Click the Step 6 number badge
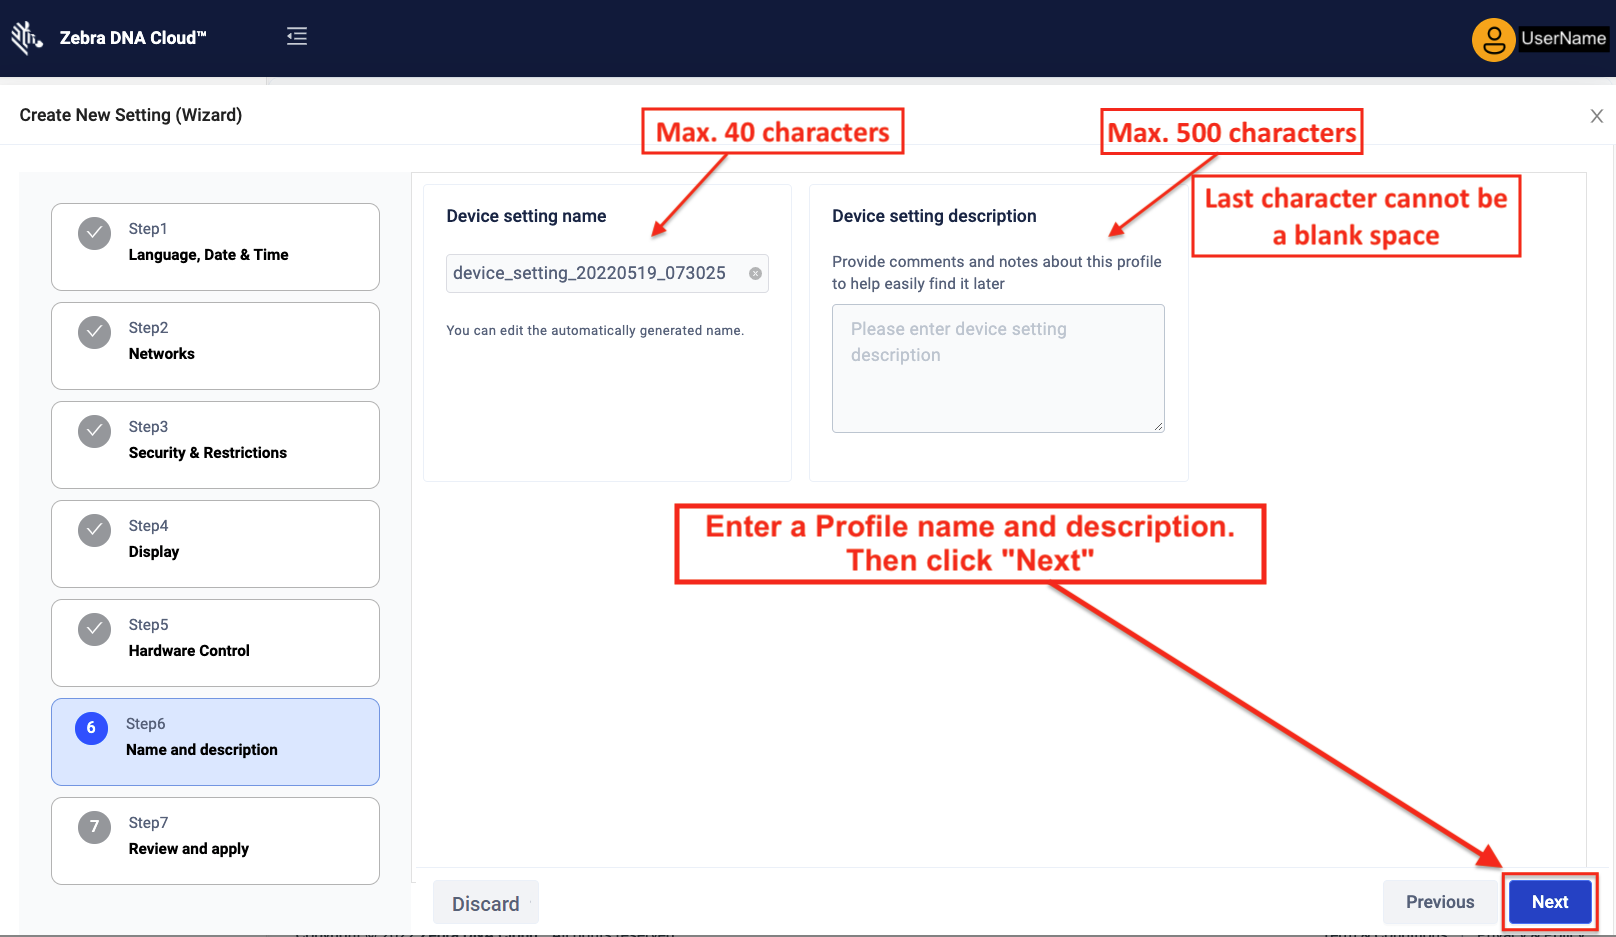The image size is (1616, 937). point(91,728)
